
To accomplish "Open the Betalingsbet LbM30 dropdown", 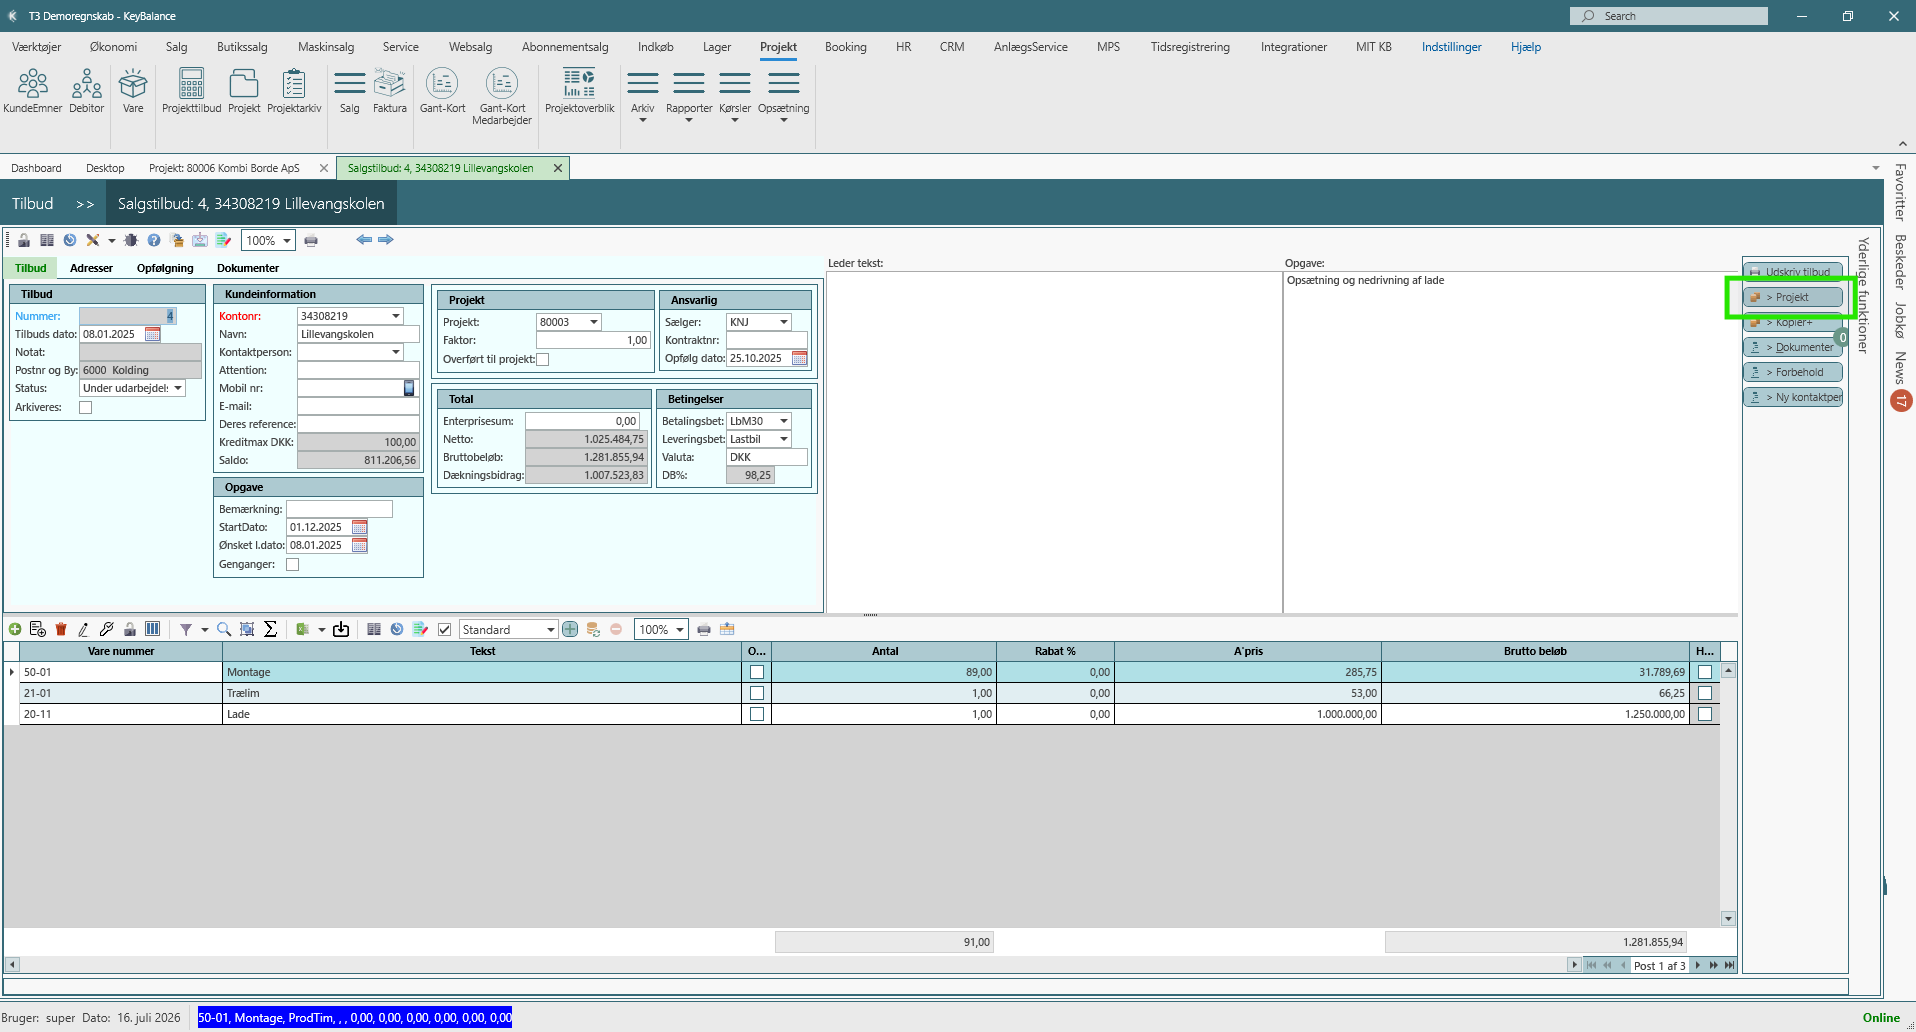I will click(x=784, y=421).
